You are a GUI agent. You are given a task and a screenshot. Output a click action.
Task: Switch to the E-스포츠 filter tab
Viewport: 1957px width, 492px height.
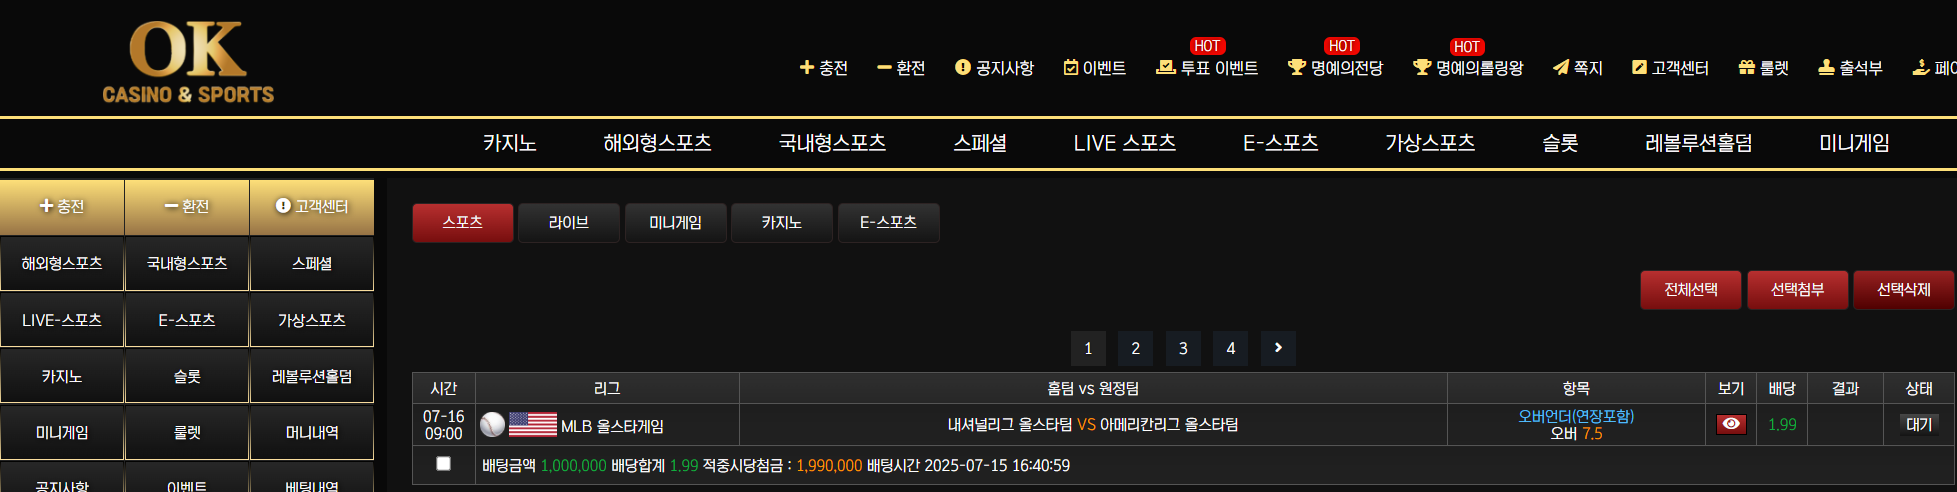(x=888, y=223)
